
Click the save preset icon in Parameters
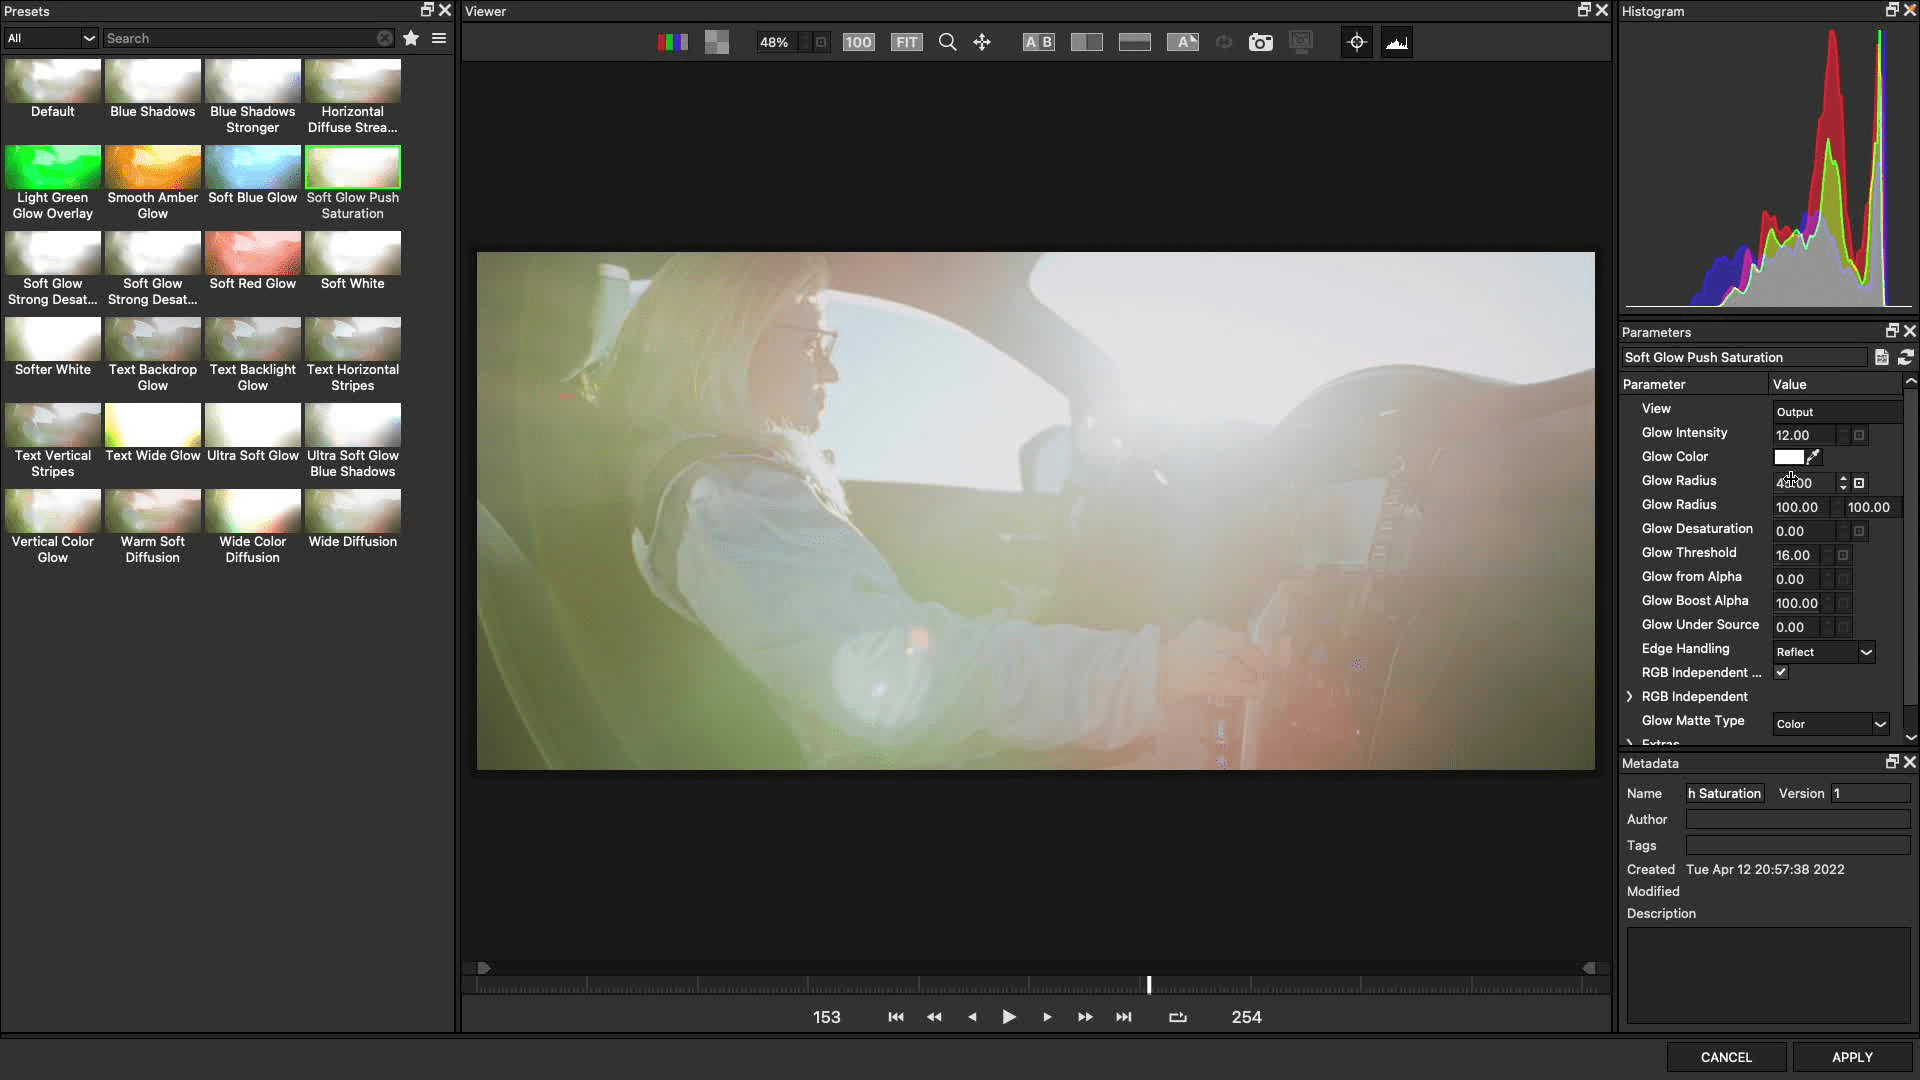coord(1881,357)
